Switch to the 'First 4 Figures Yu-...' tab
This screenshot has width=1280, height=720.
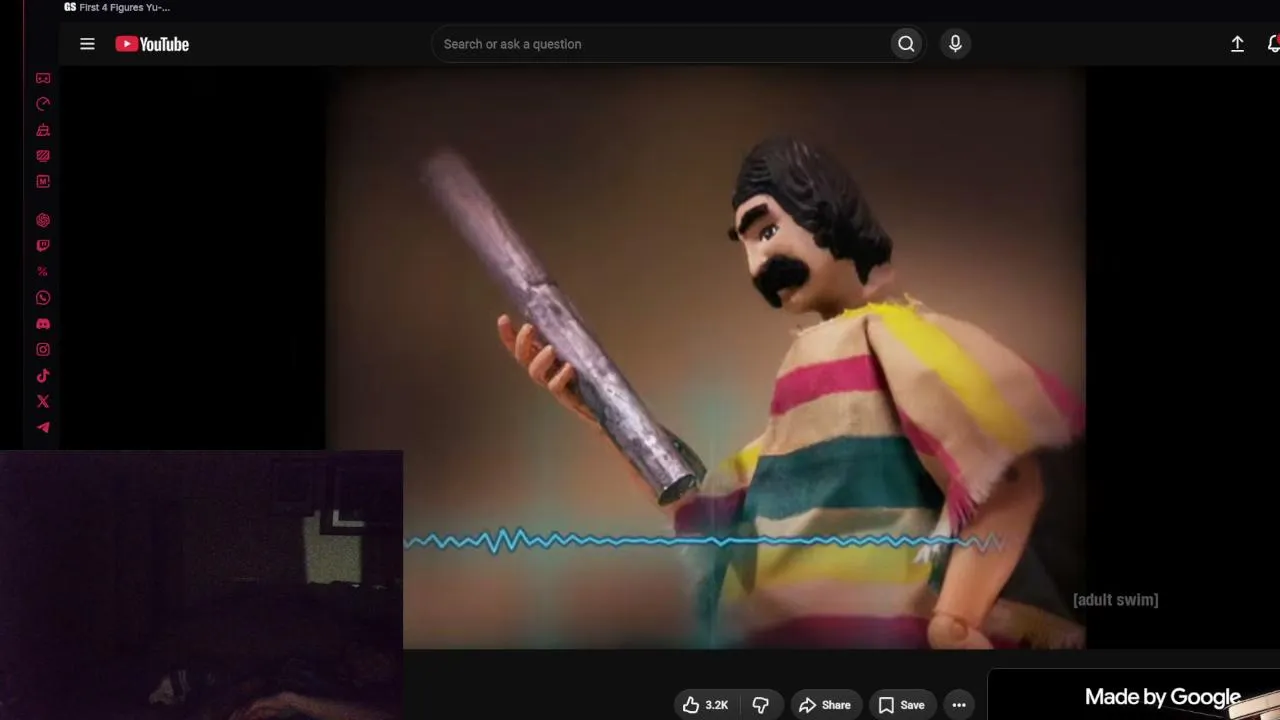(117, 7)
